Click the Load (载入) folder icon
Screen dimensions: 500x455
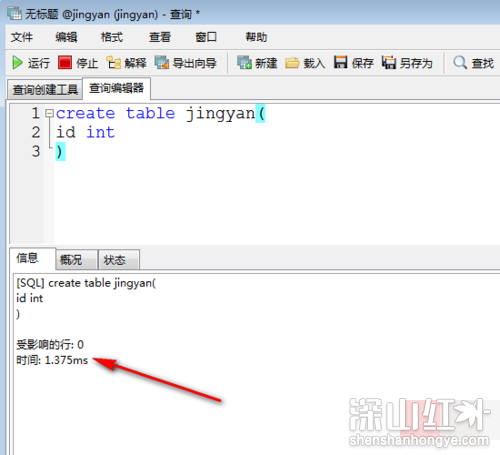tap(292, 63)
